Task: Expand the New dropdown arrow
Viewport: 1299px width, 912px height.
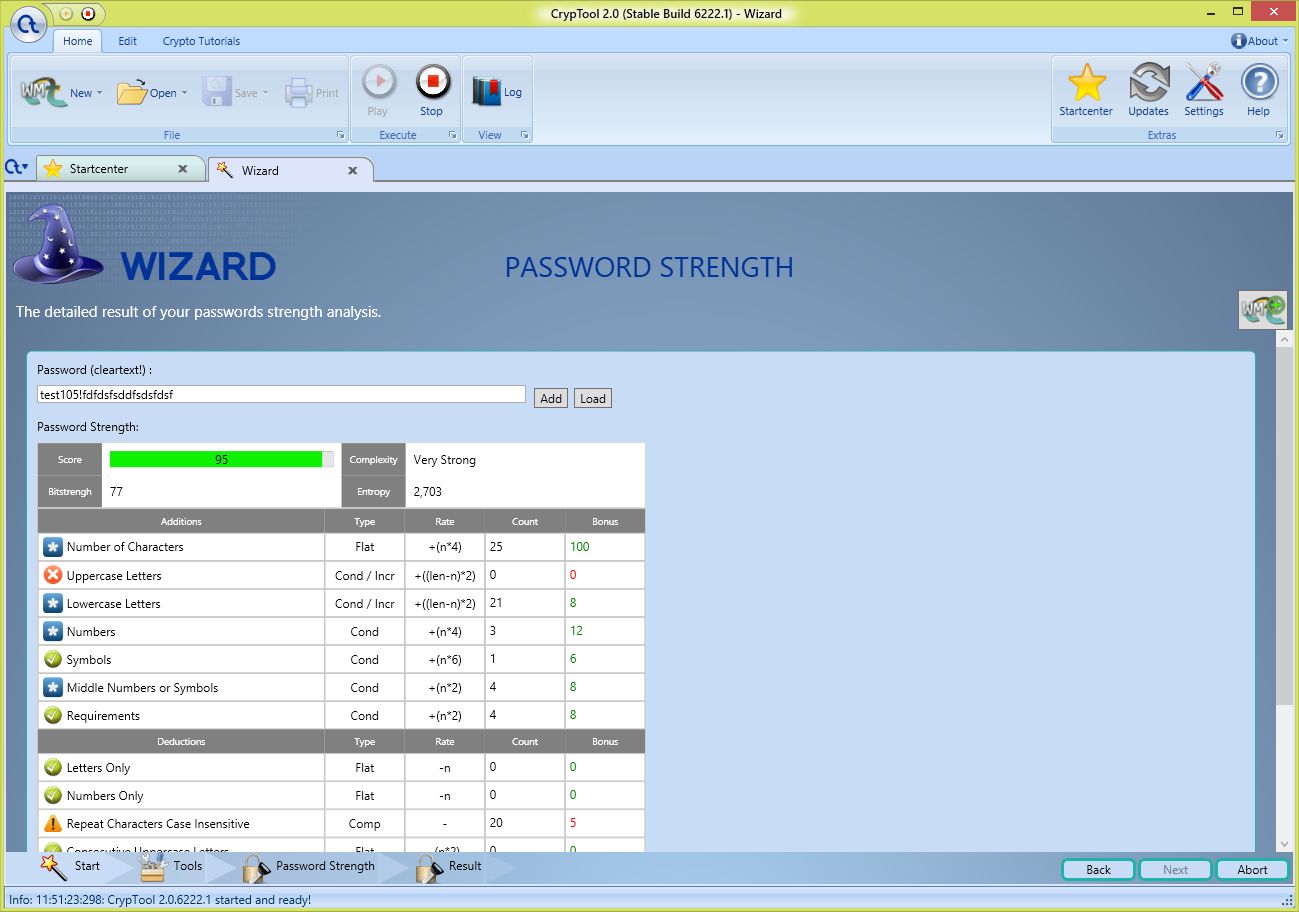Action: [x=100, y=94]
